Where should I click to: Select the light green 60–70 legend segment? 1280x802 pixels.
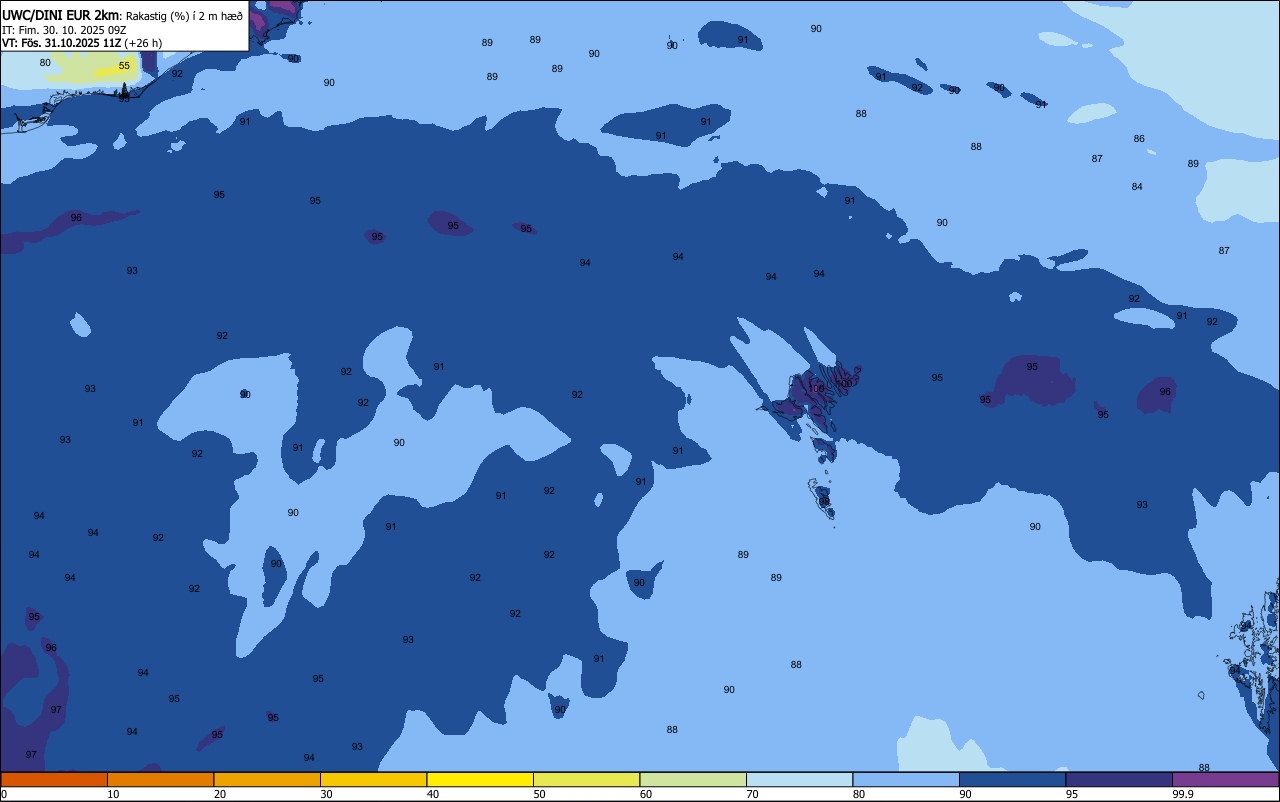693,779
